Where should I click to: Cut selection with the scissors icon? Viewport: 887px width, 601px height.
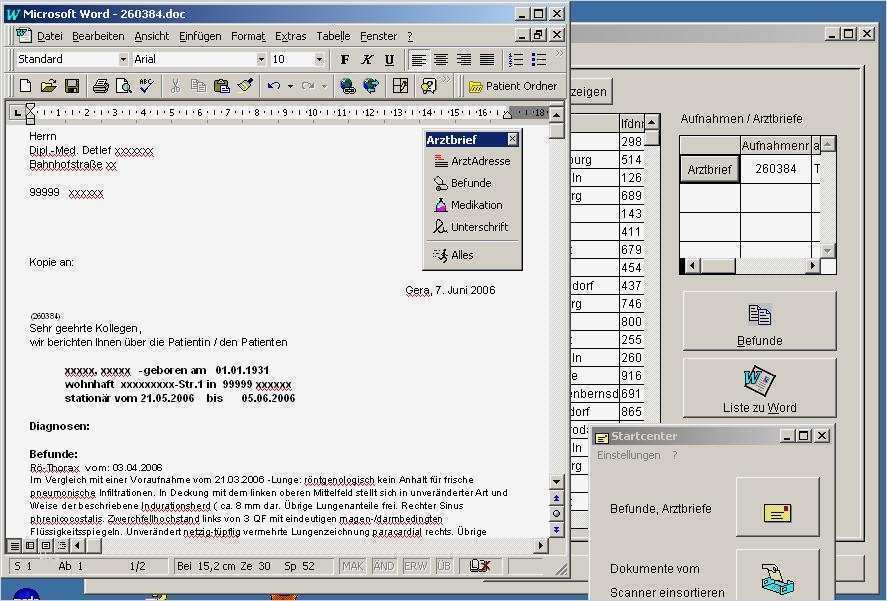tap(175, 86)
